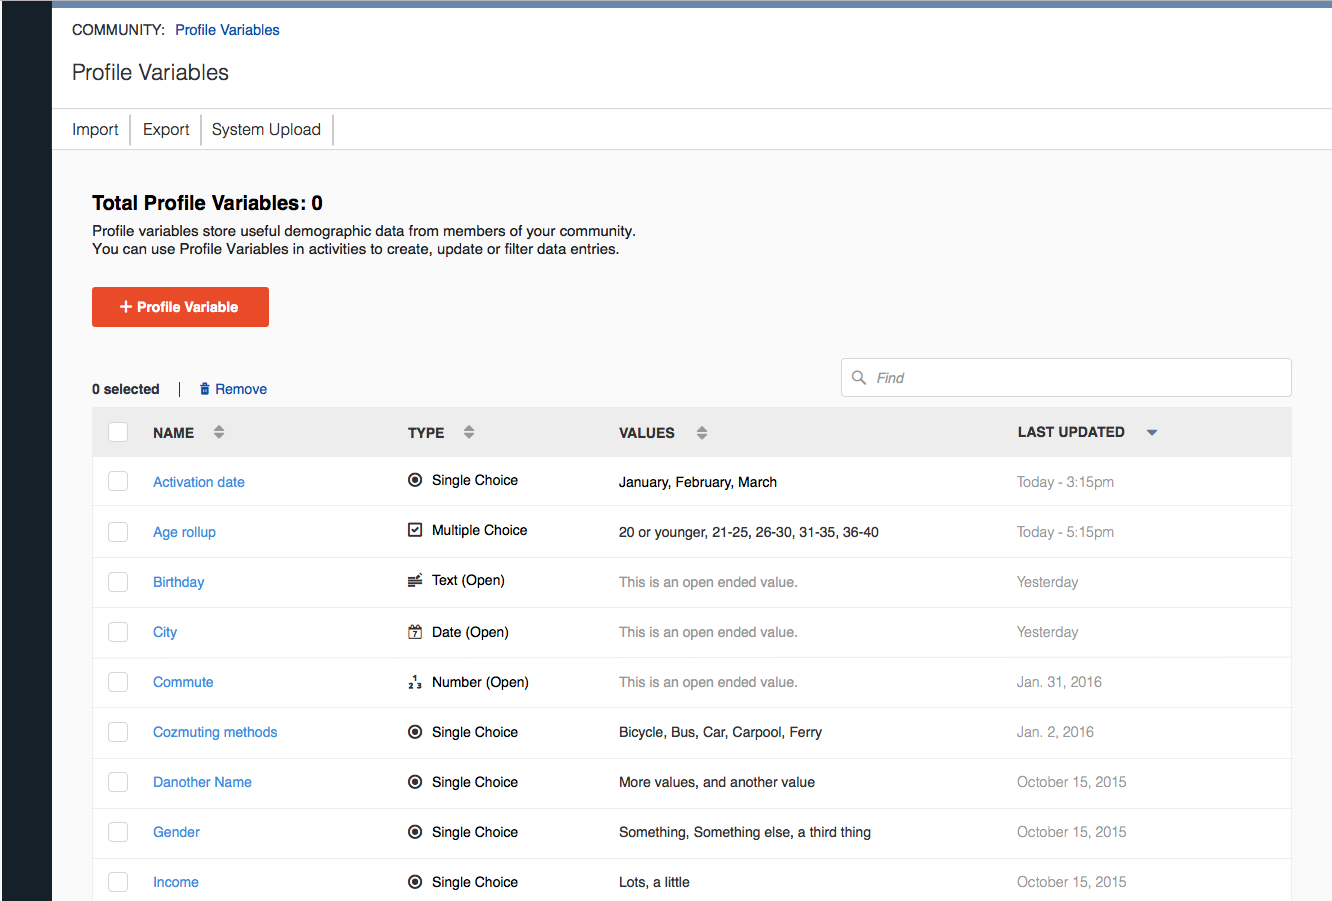Click the "Bicycle, Bus, Car, Carpool, Ferry" cell
Image resolution: width=1332 pixels, height=901 pixels.
tap(720, 732)
